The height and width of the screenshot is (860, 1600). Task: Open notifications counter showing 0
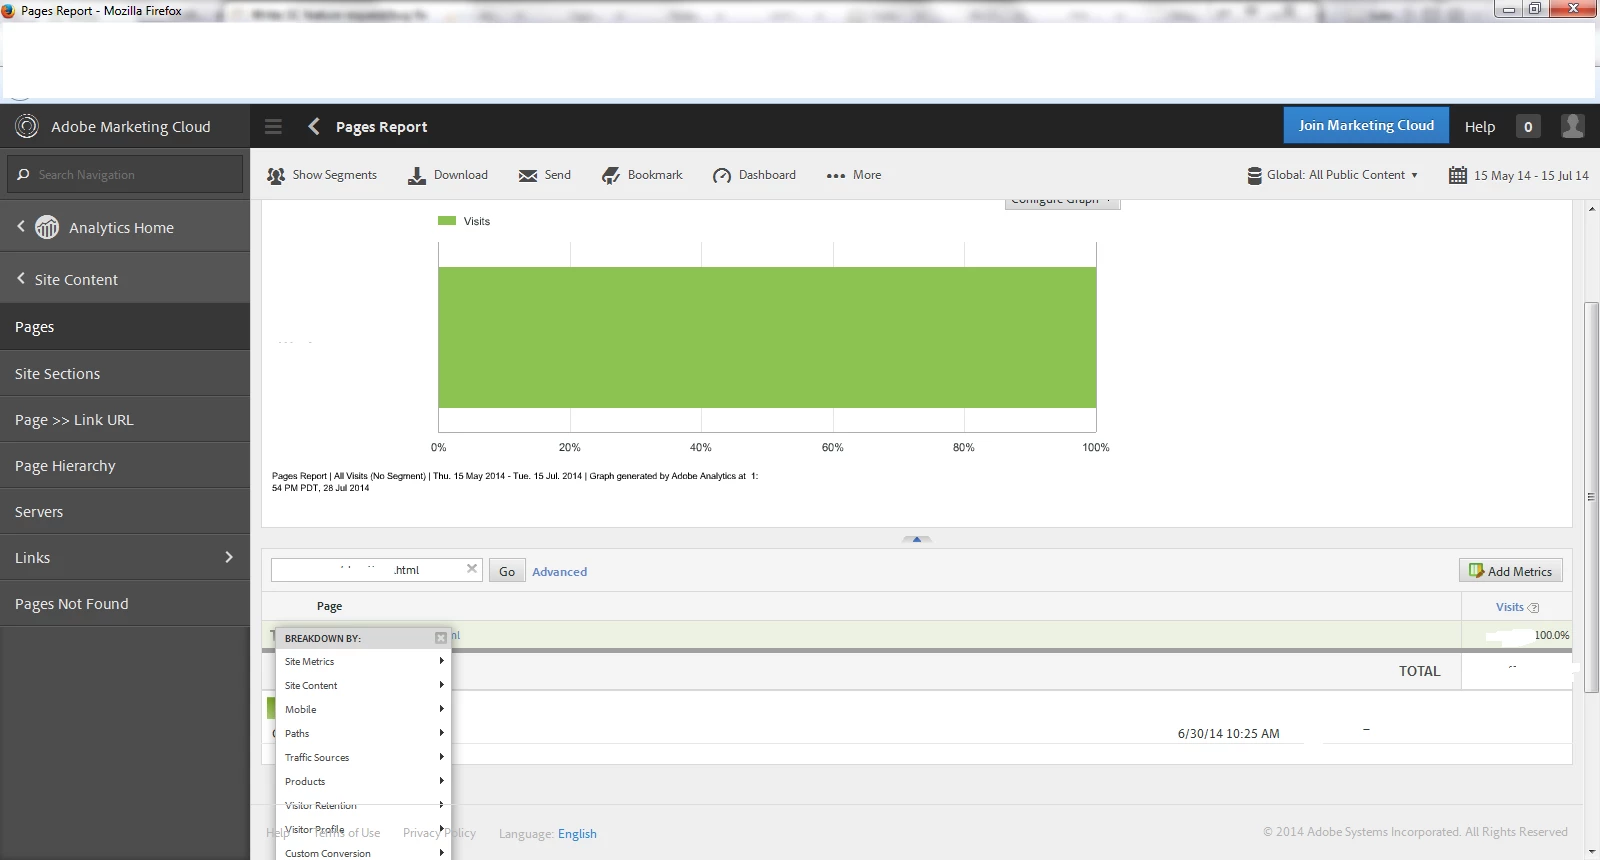click(1528, 126)
